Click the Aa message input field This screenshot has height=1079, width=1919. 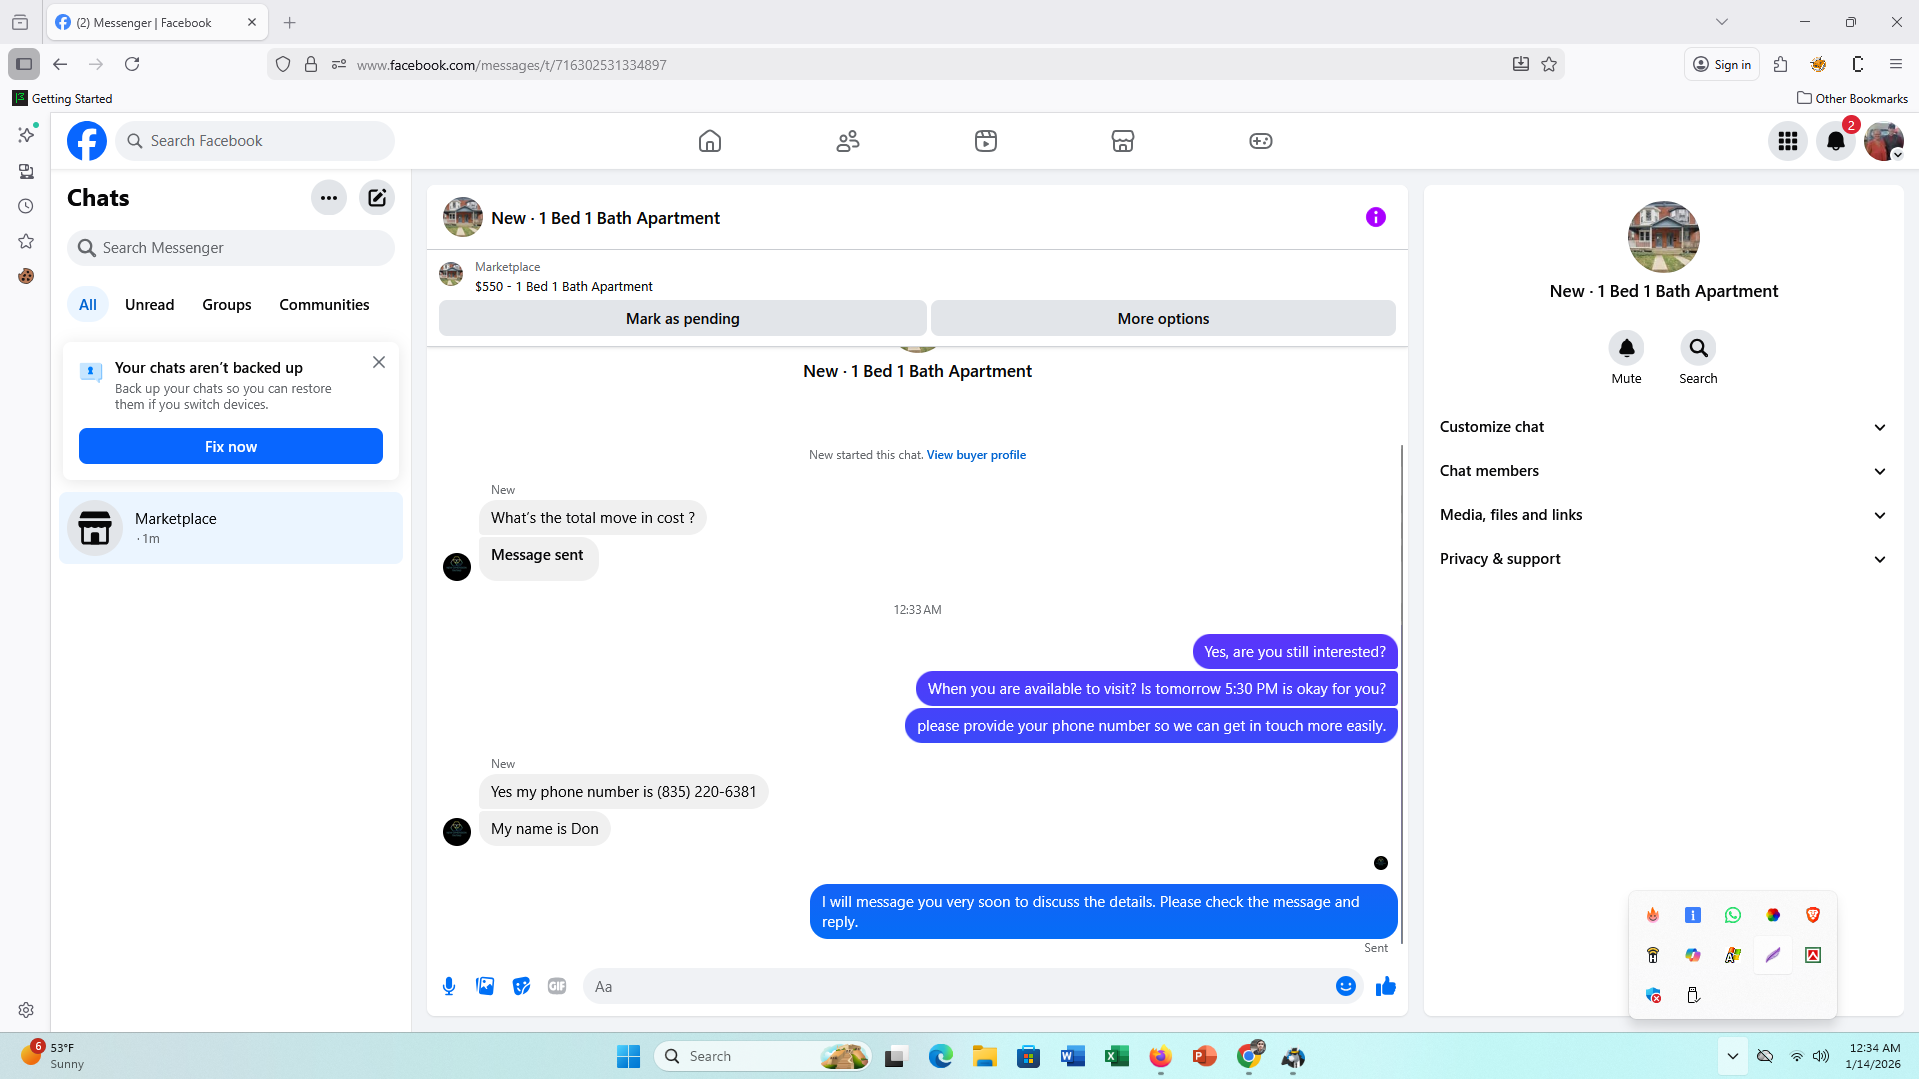960,986
